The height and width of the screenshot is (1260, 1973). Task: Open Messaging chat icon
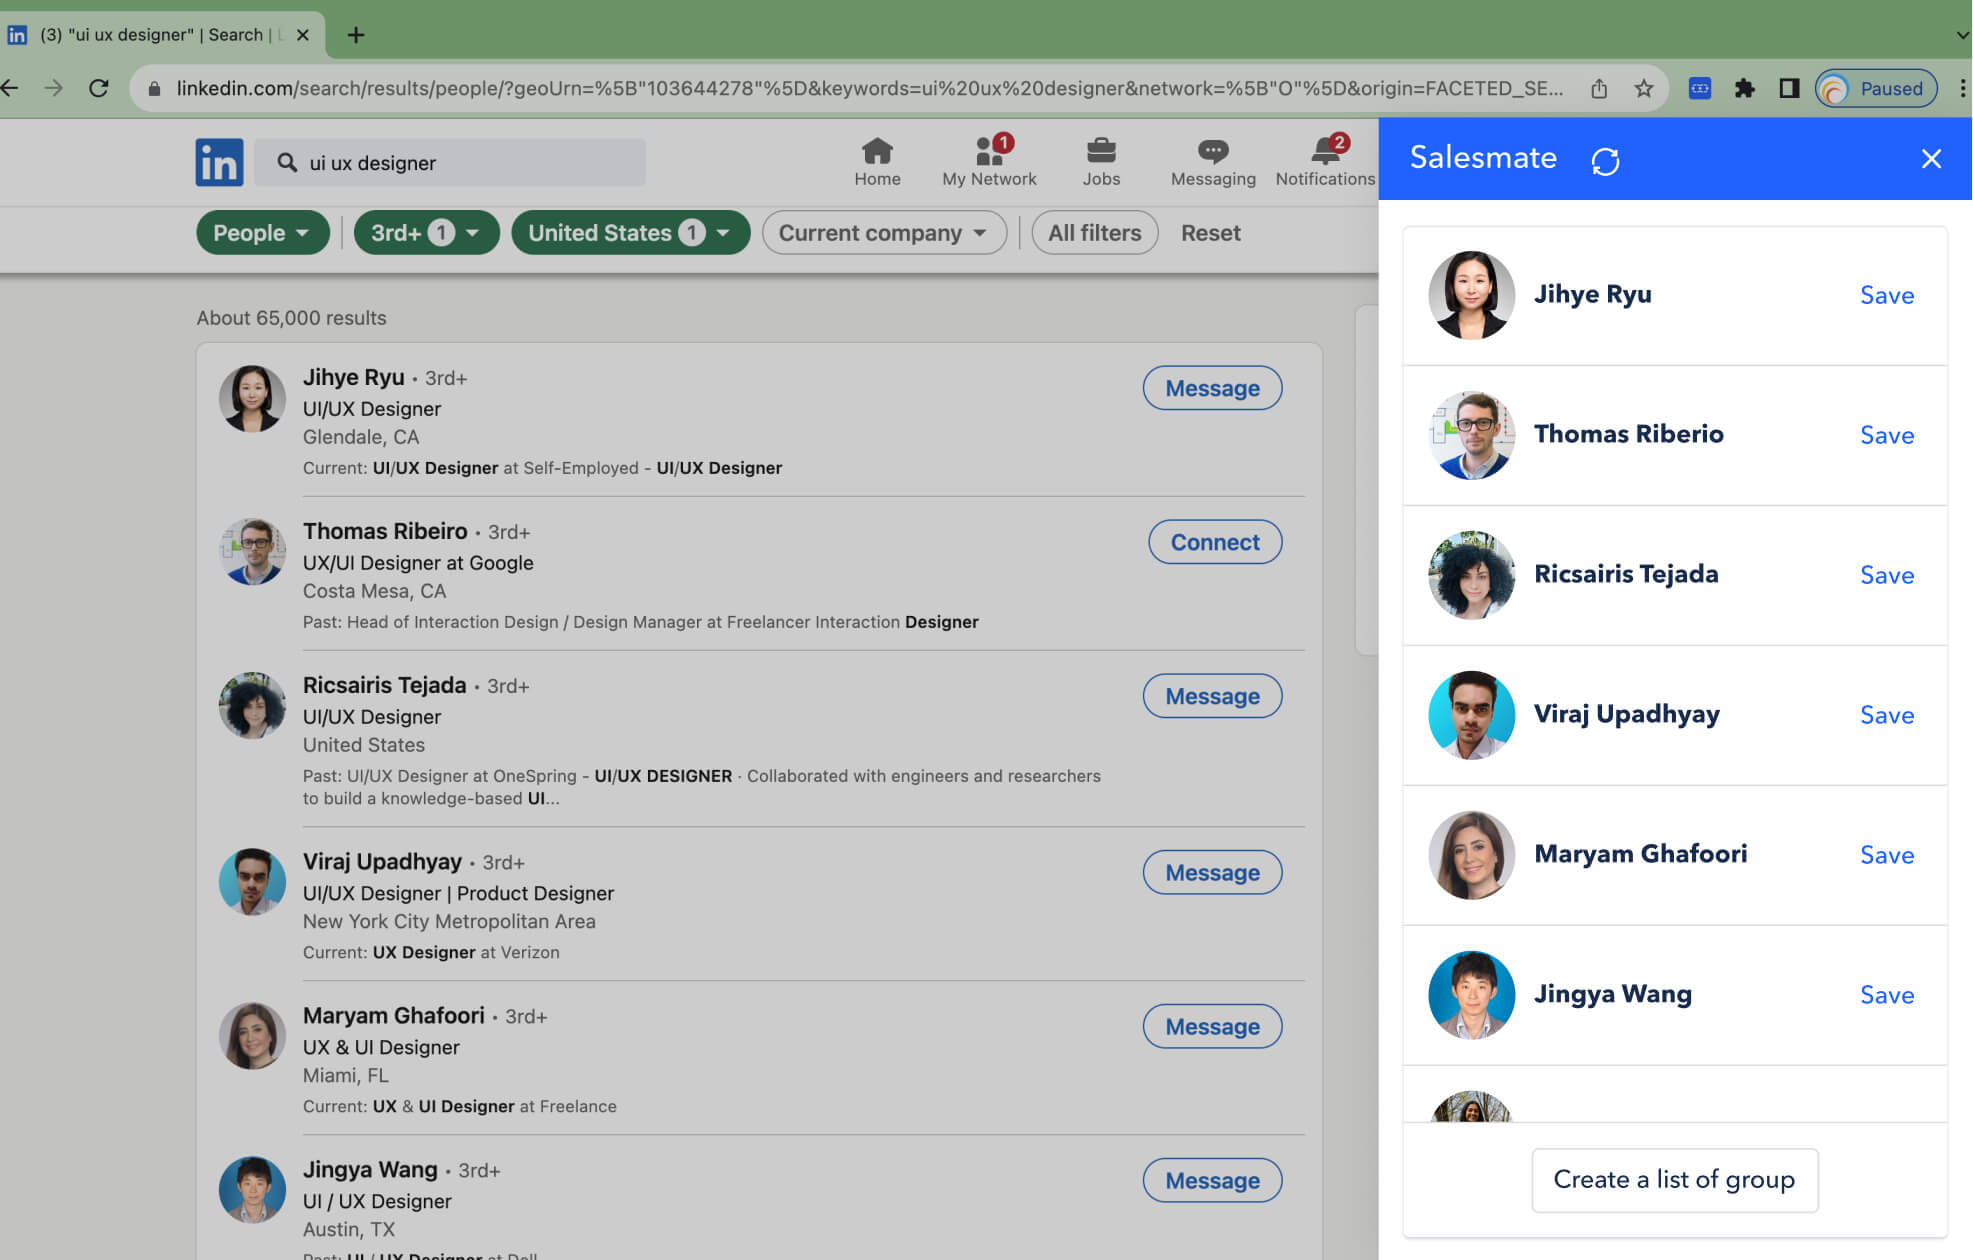[1213, 162]
